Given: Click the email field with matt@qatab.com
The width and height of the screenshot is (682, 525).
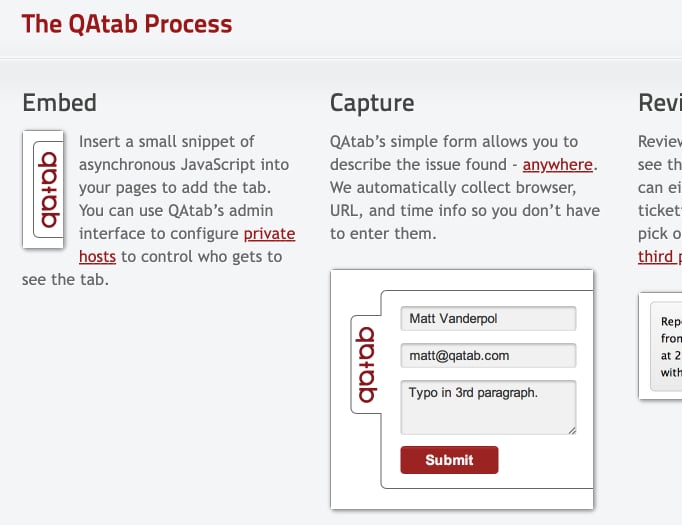Looking at the screenshot, I should (488, 355).
